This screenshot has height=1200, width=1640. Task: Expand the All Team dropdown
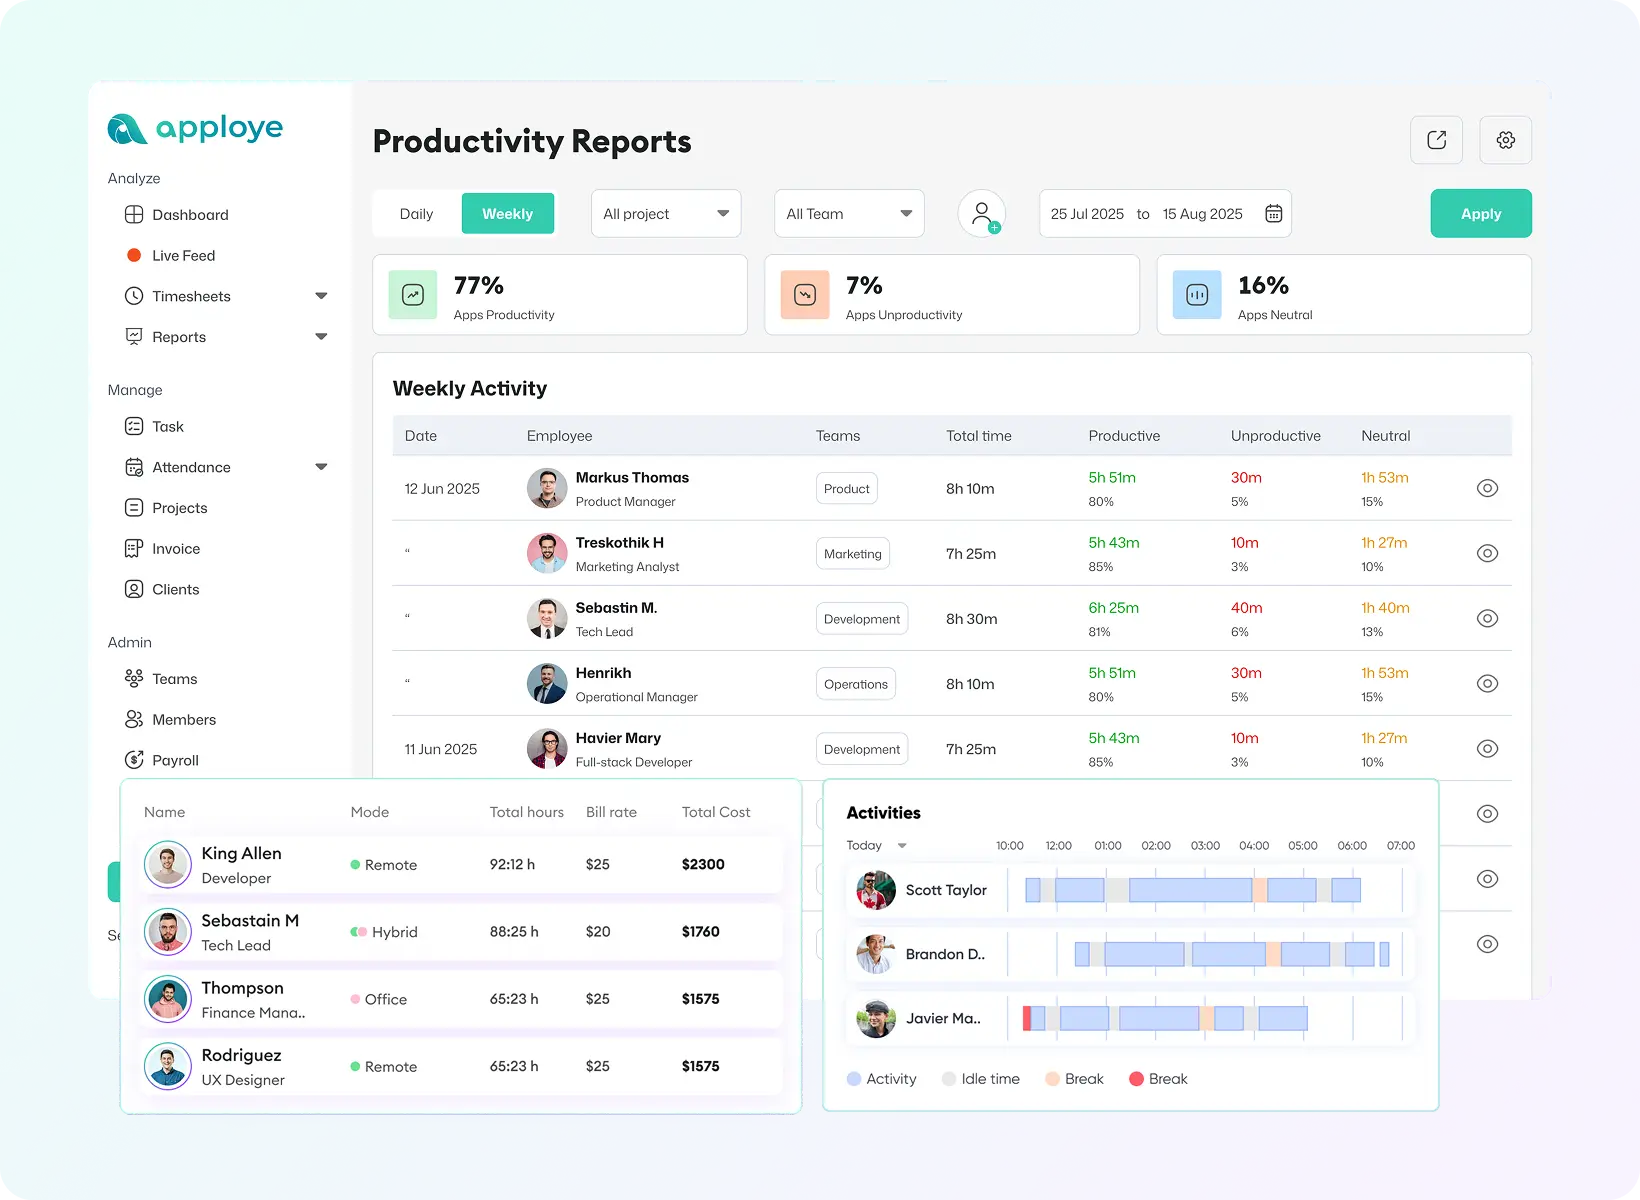[x=848, y=213]
